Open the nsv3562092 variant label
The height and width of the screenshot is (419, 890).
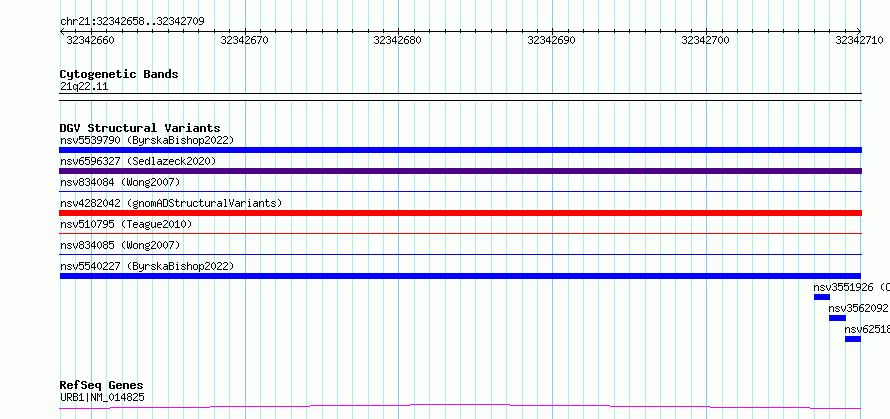(859, 308)
